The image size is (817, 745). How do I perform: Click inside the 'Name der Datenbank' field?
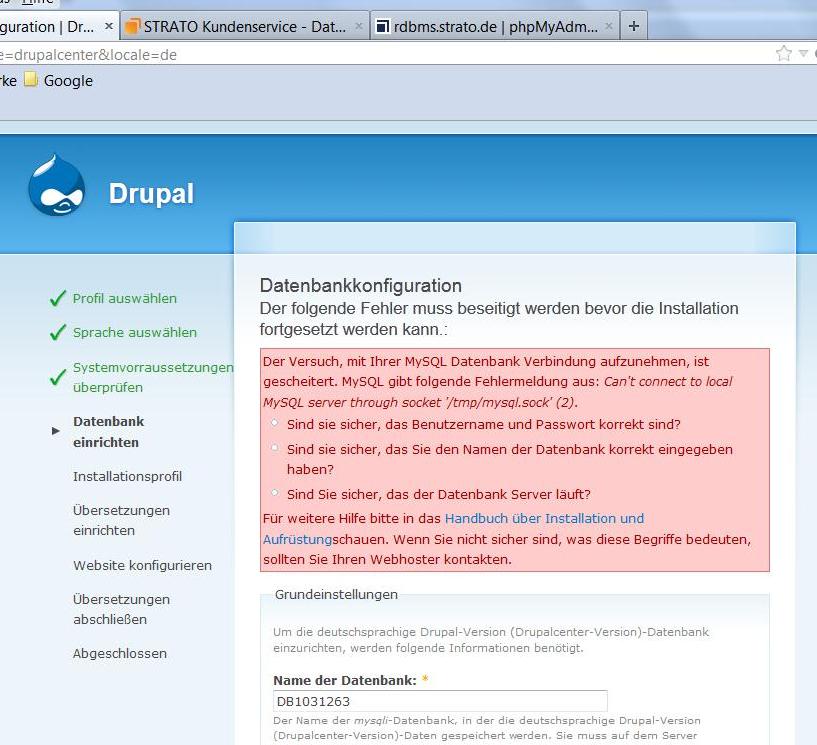(440, 701)
